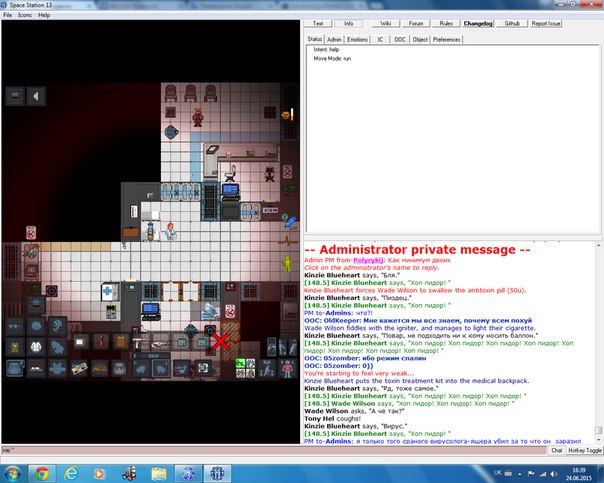Open Internet Explorer from the taskbar
The height and width of the screenshot is (483, 604).
71,473
